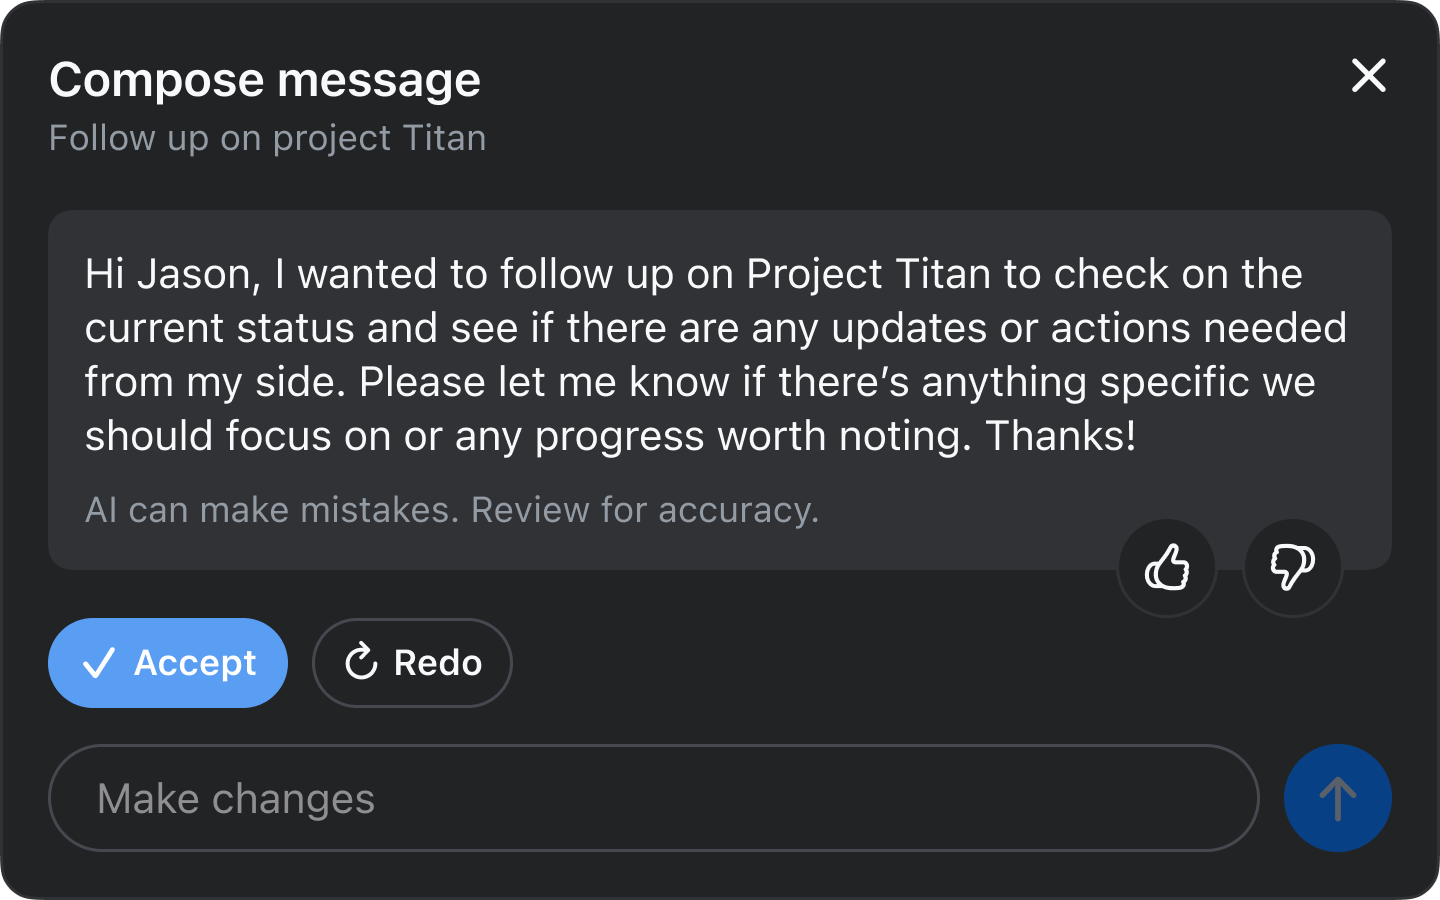The height and width of the screenshot is (900, 1440).
Task: Click the circular arrow Redo icon
Action: 361,663
